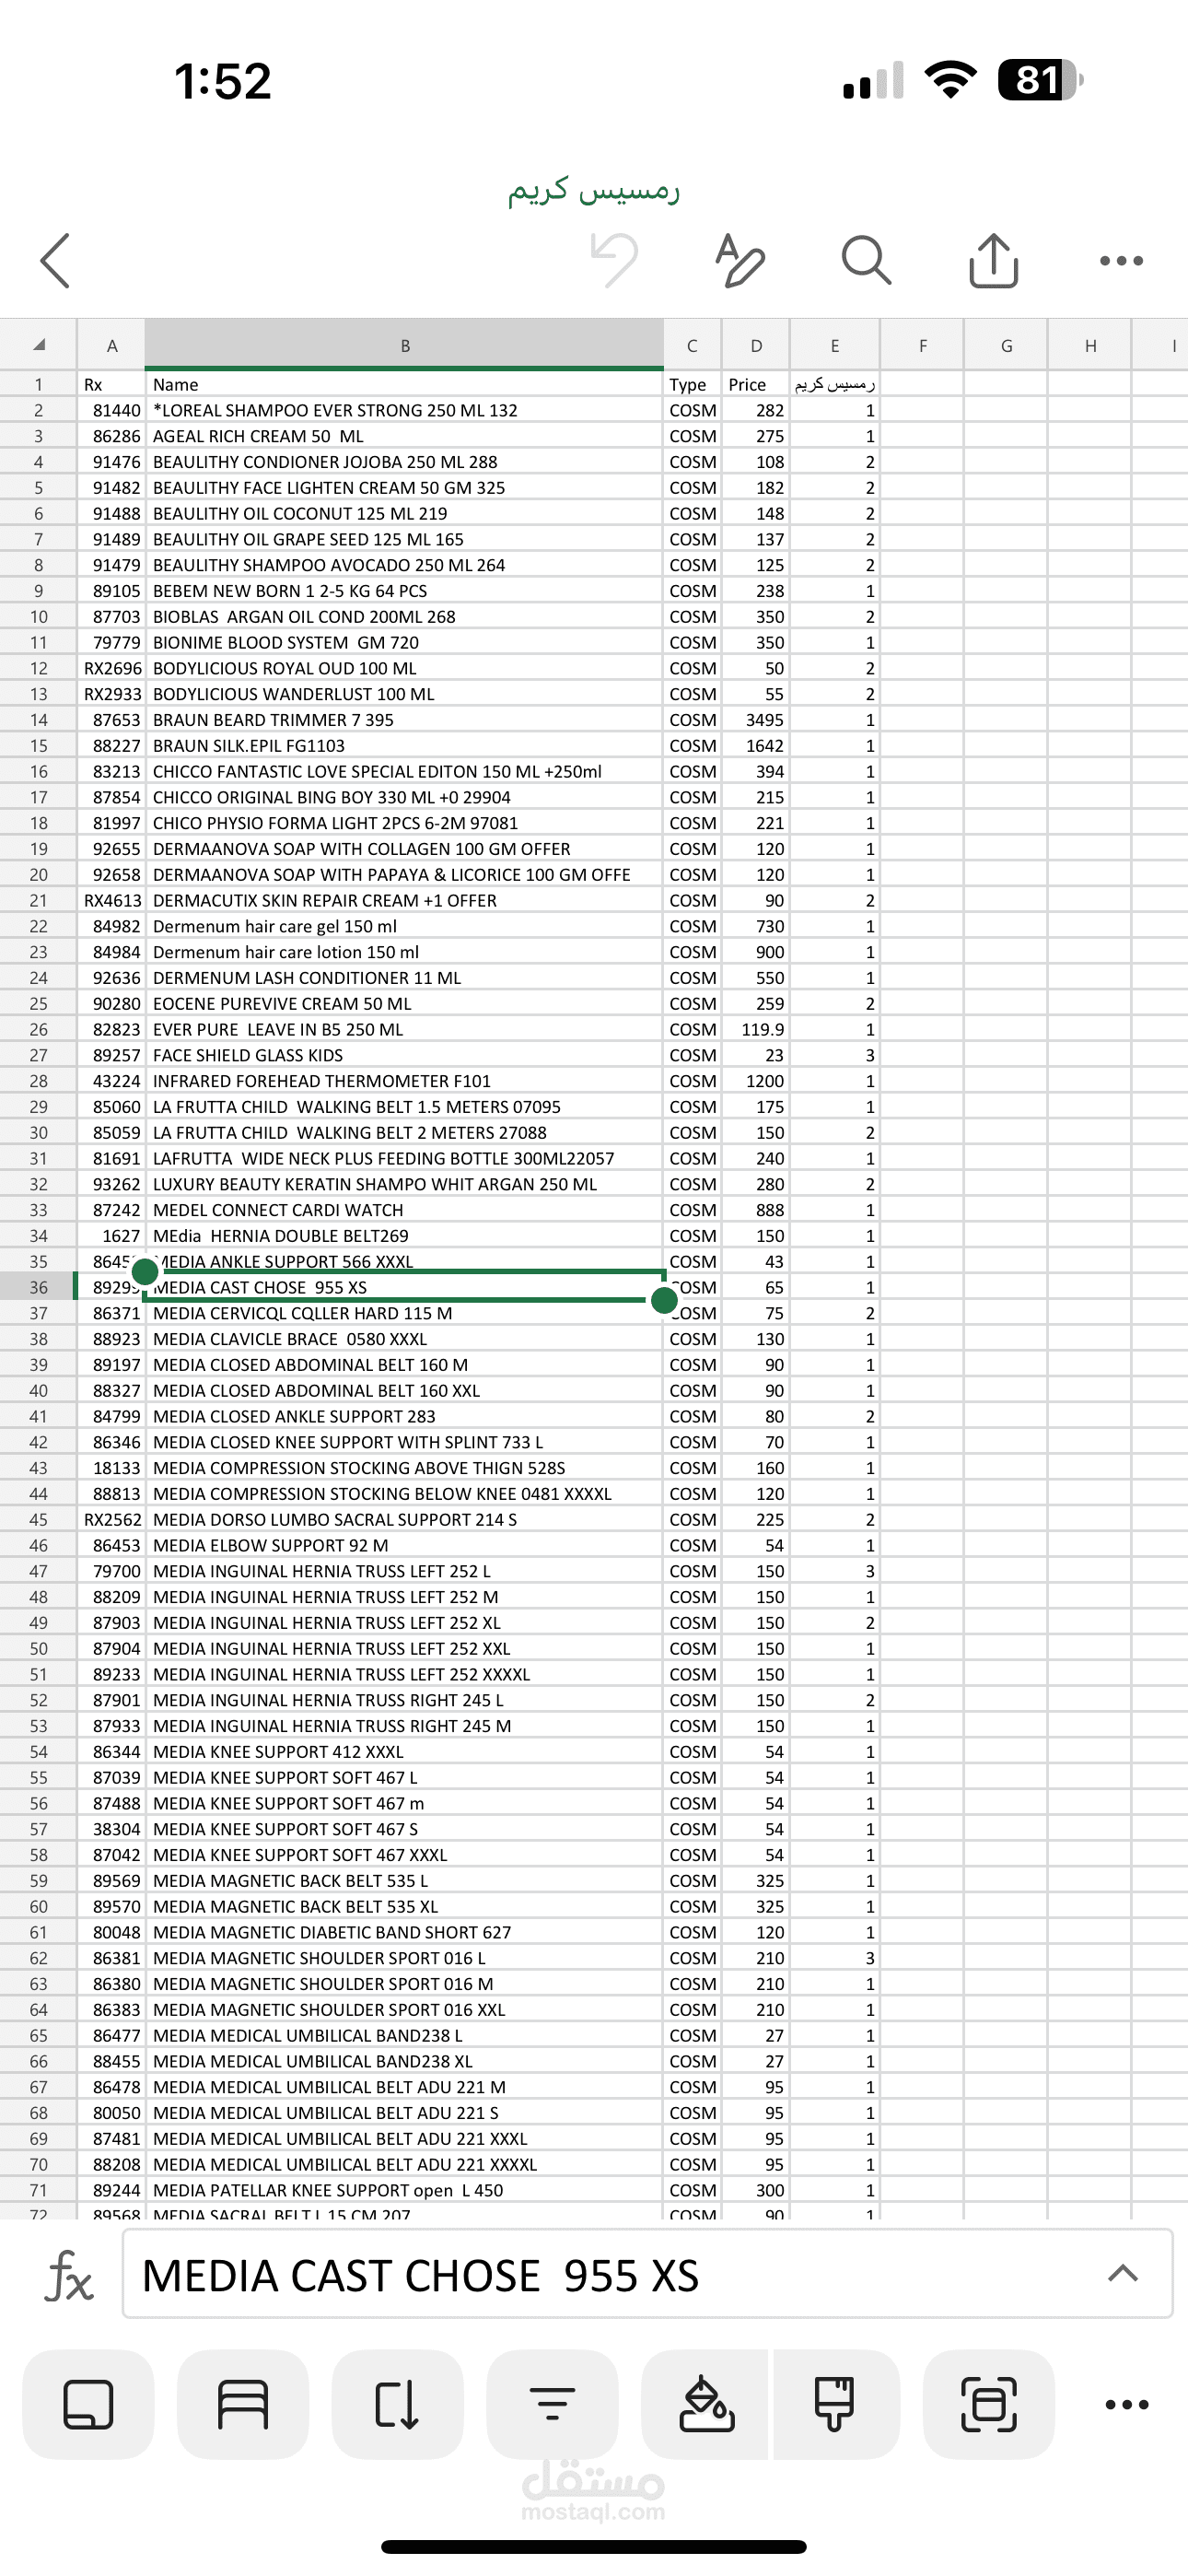This screenshot has width=1188, height=2576.
Task: Select Rx cell 'RX2562'
Action: pyautogui.click(x=112, y=1519)
